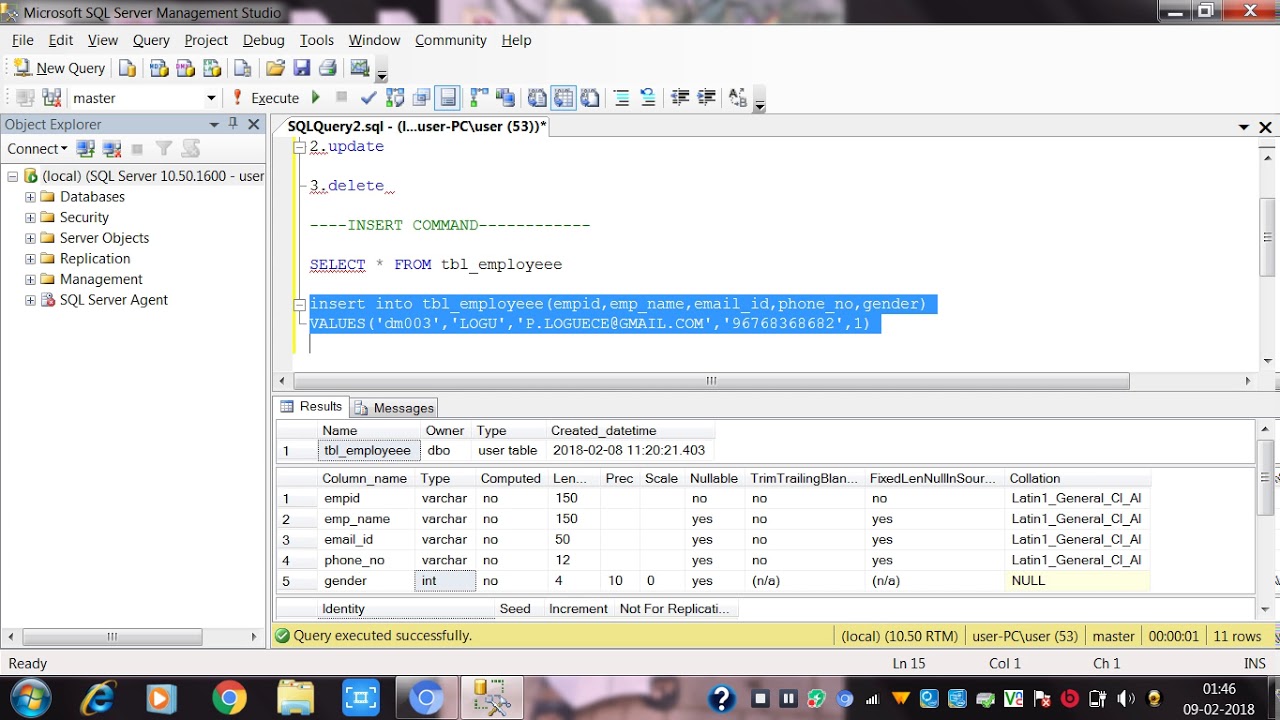Parse the query with the blue checkmark icon
1280x720 pixels.
pyautogui.click(x=368, y=97)
